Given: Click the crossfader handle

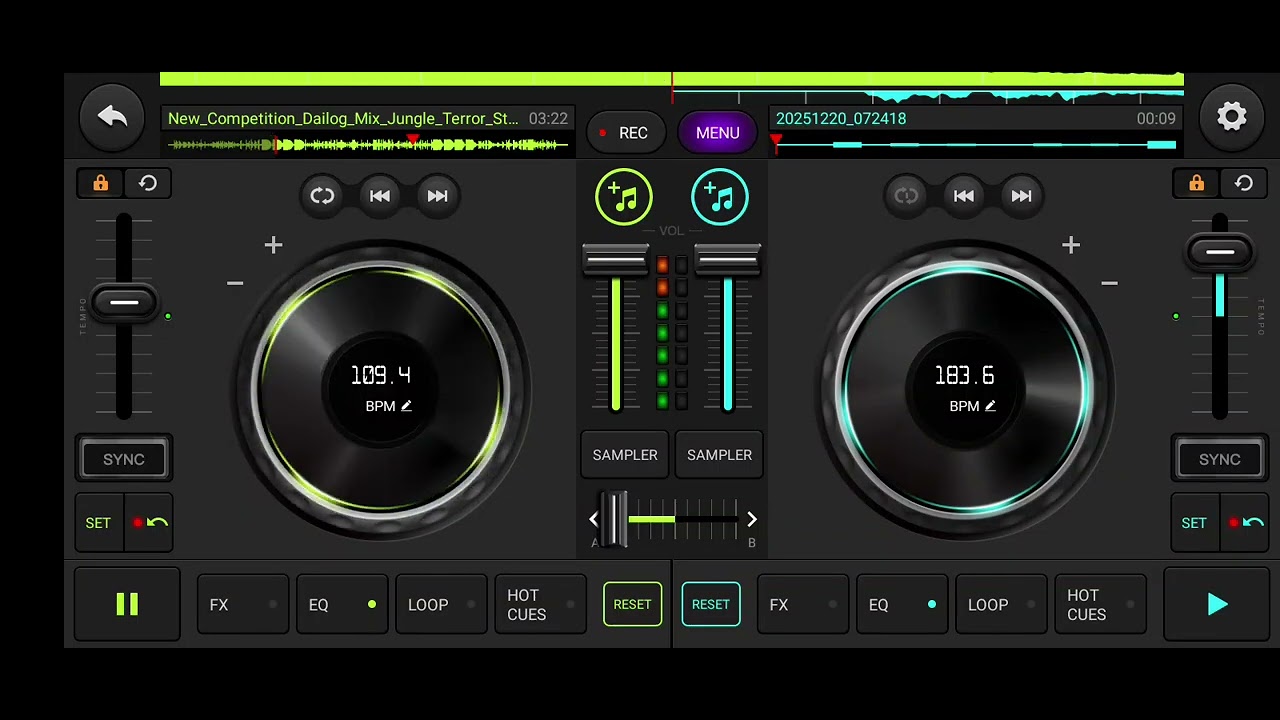Looking at the screenshot, I should (614, 519).
